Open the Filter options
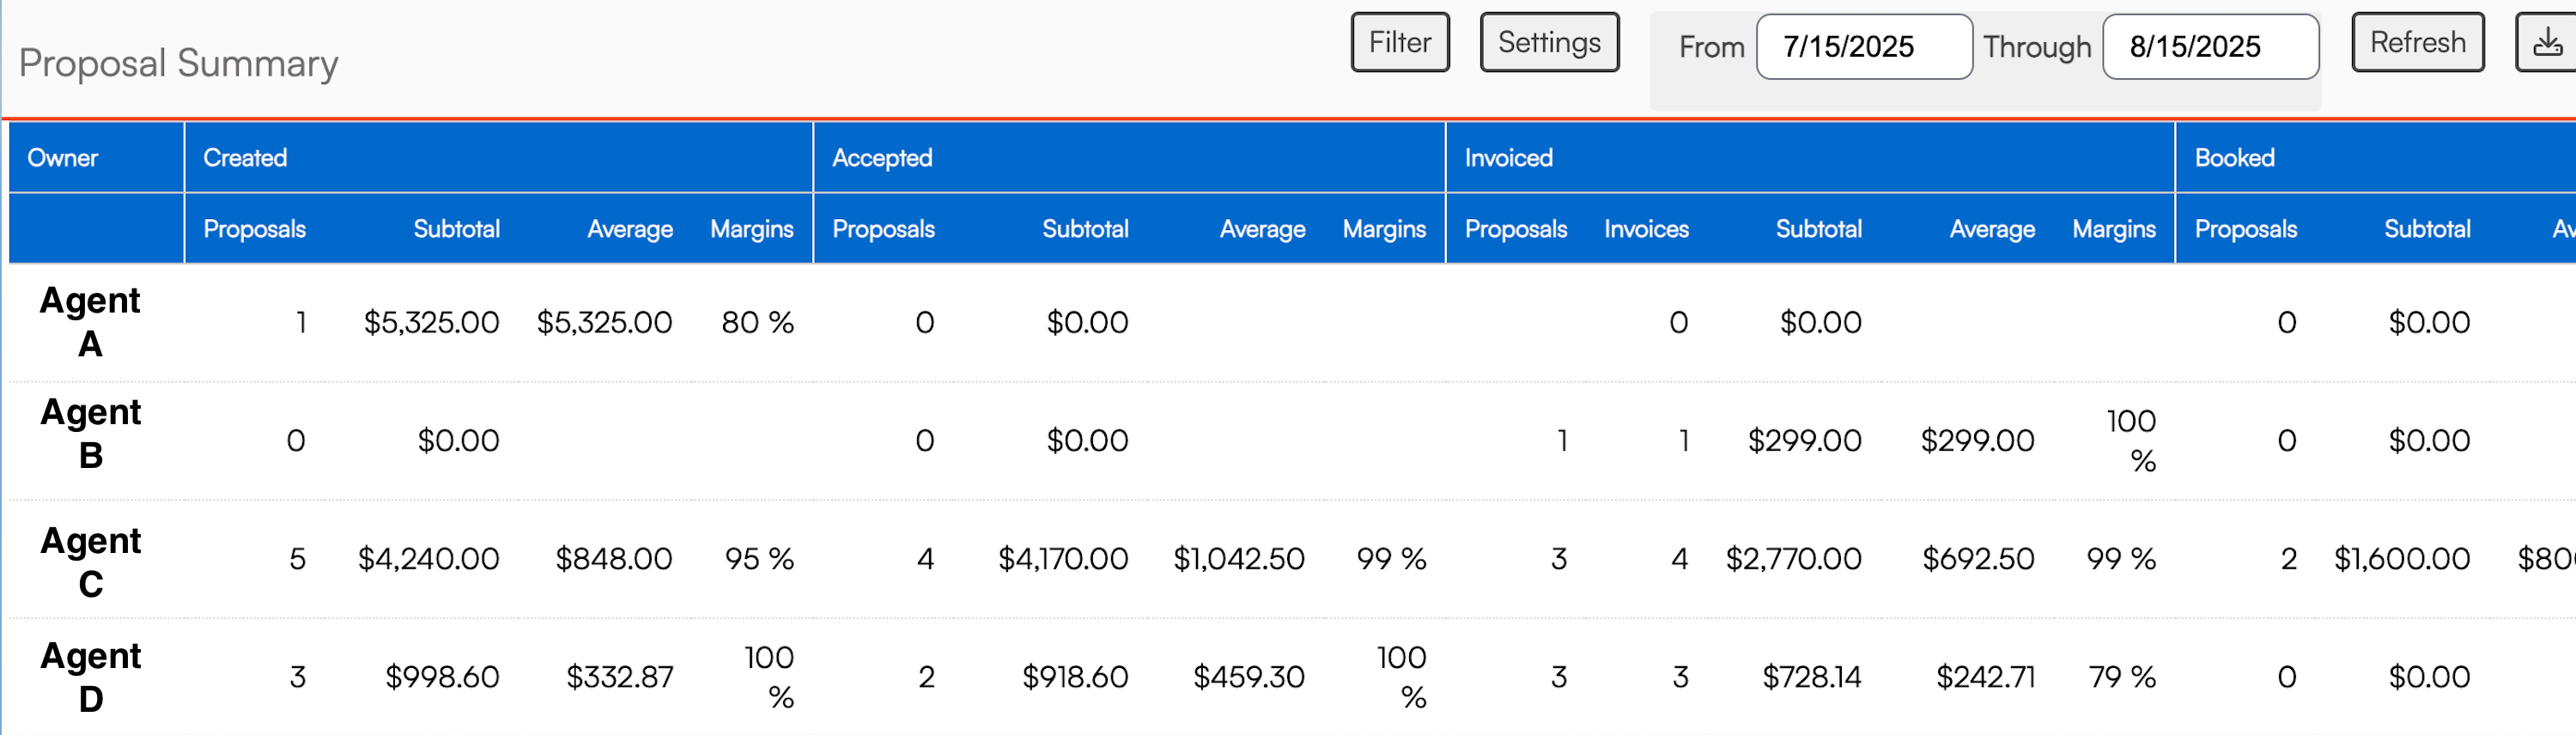 (x=1399, y=43)
